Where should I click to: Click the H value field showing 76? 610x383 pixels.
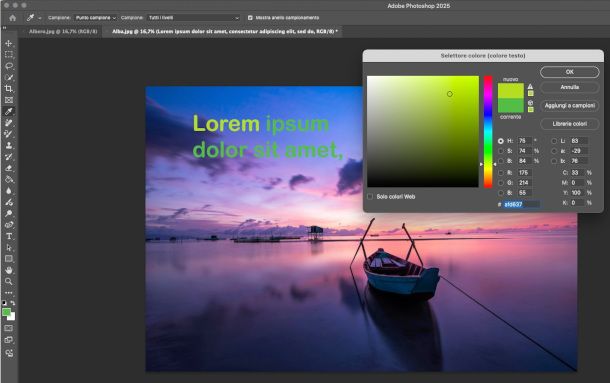[x=524, y=141]
